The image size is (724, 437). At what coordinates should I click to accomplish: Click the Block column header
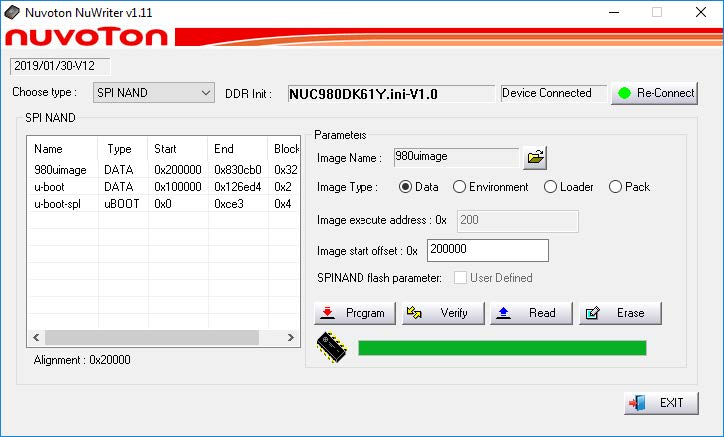284,149
